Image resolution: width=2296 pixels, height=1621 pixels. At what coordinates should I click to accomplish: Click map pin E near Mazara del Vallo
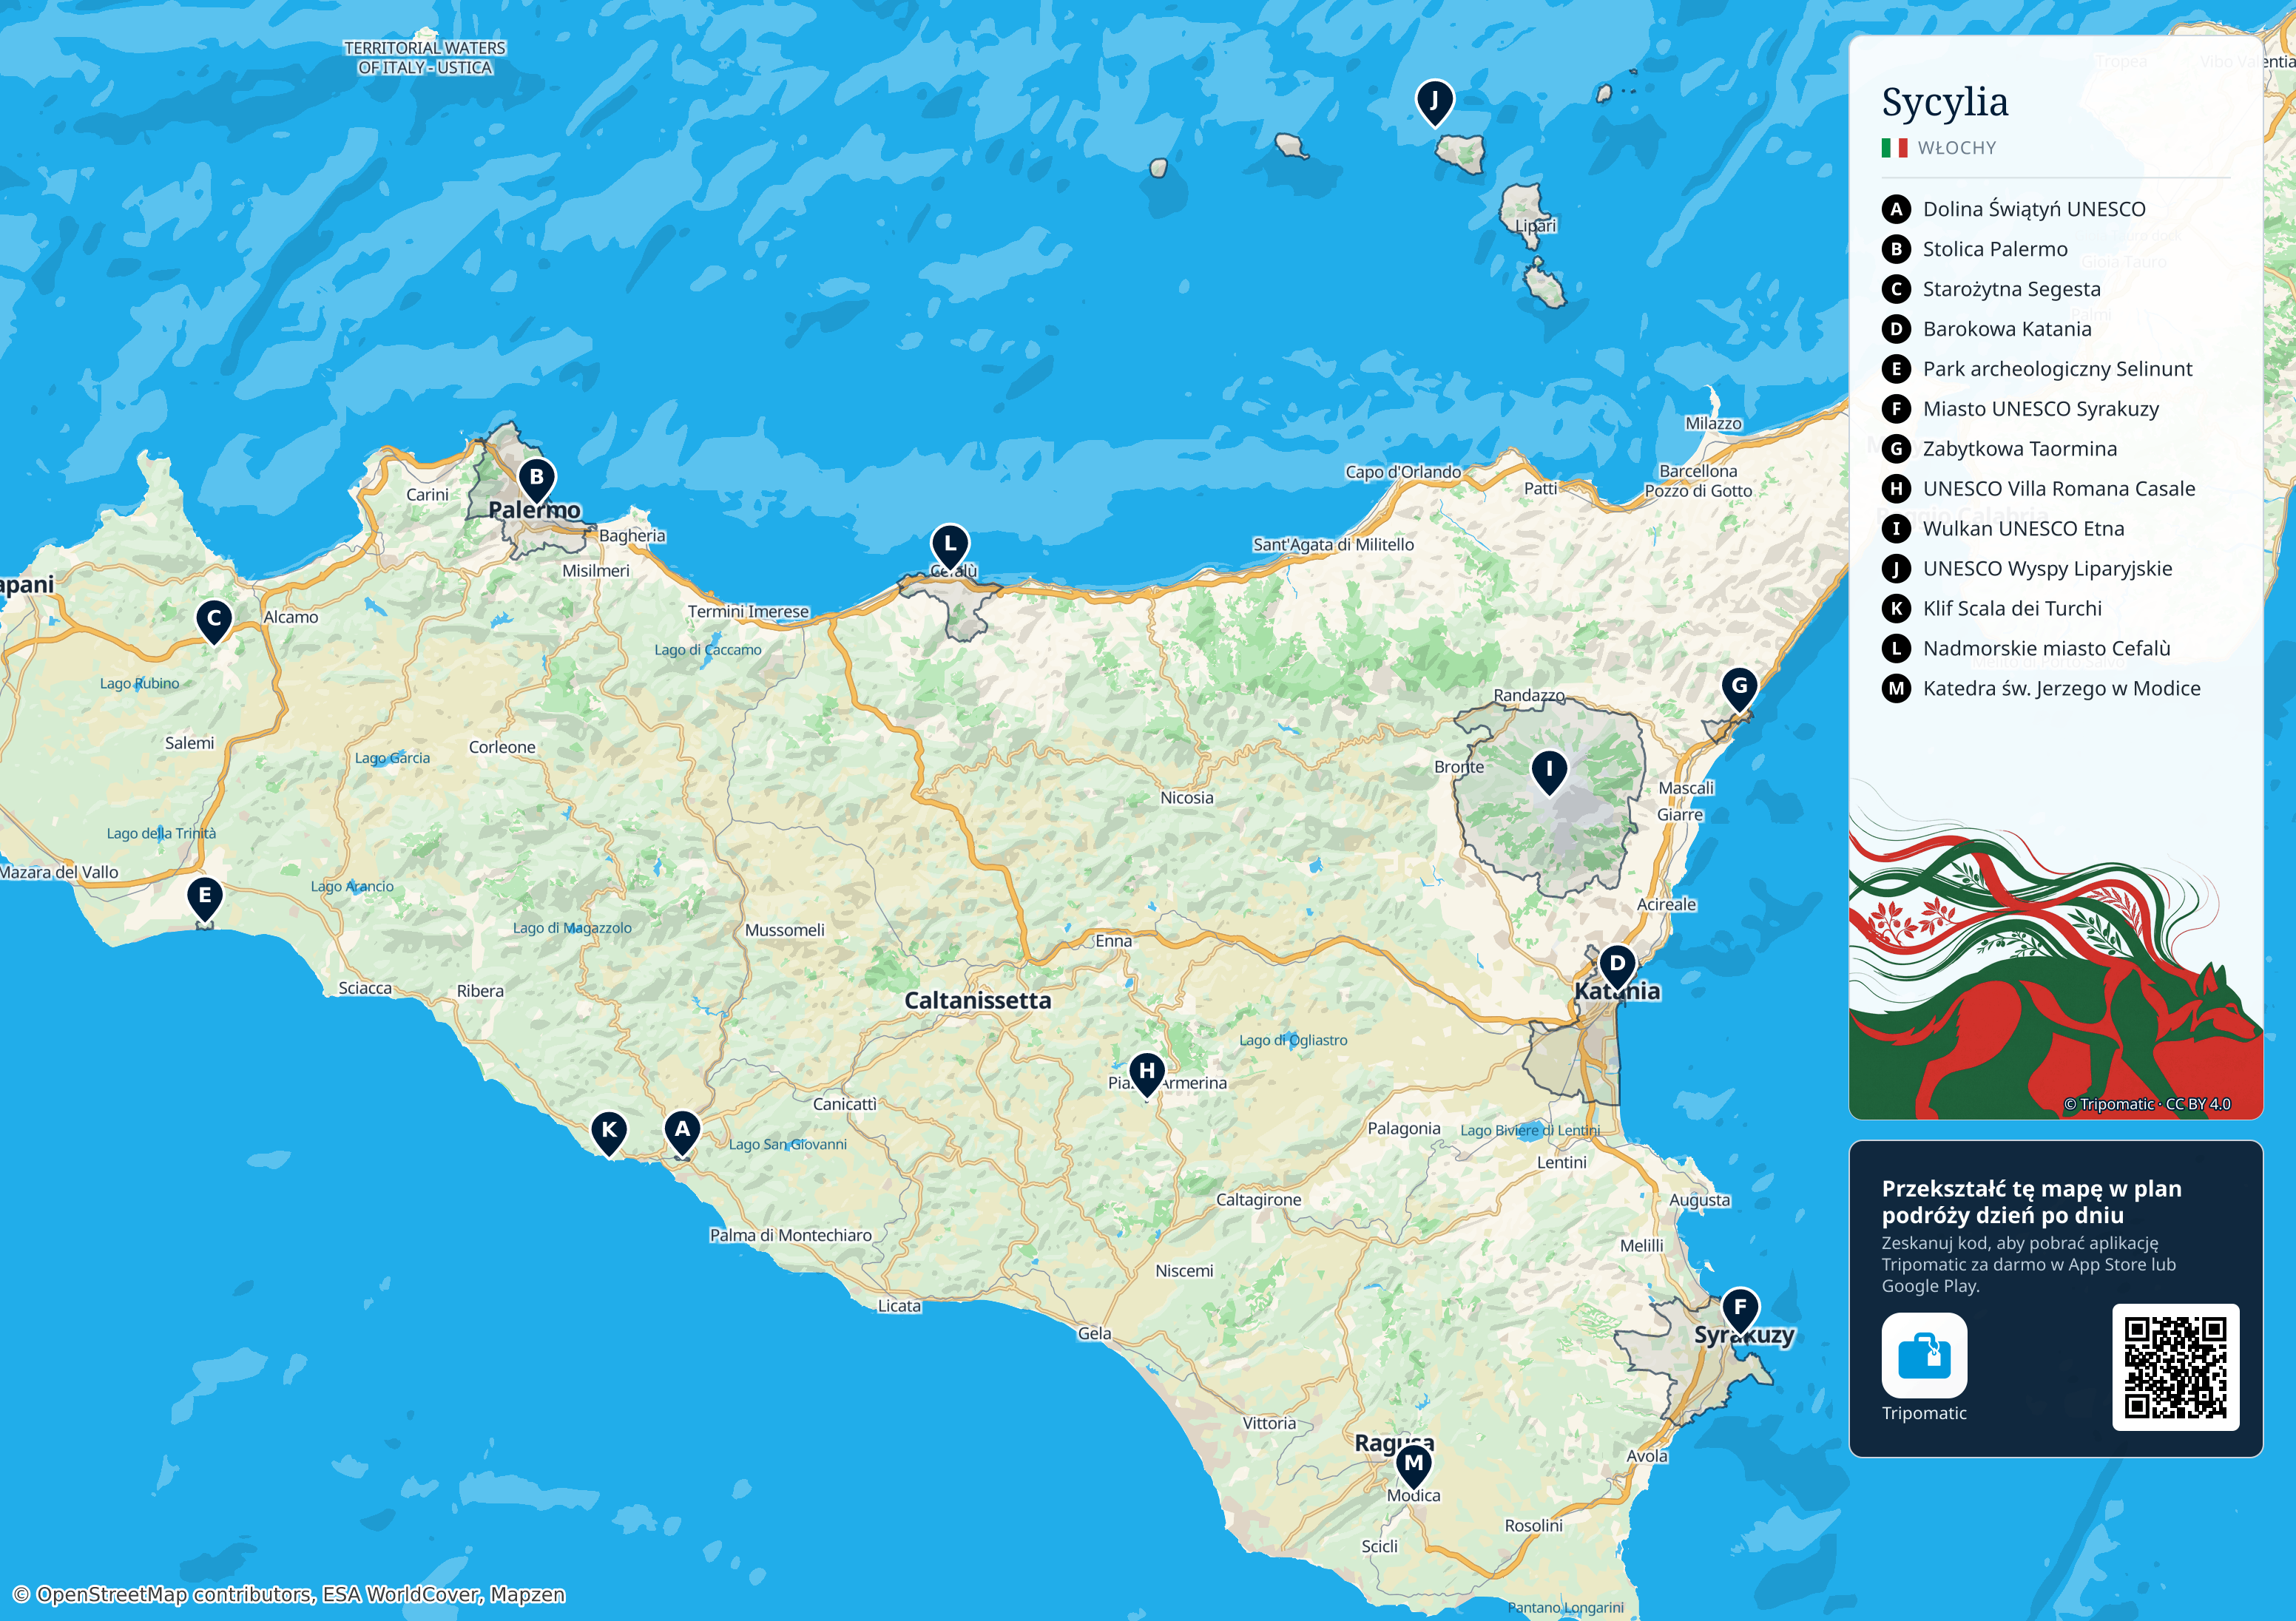205,899
